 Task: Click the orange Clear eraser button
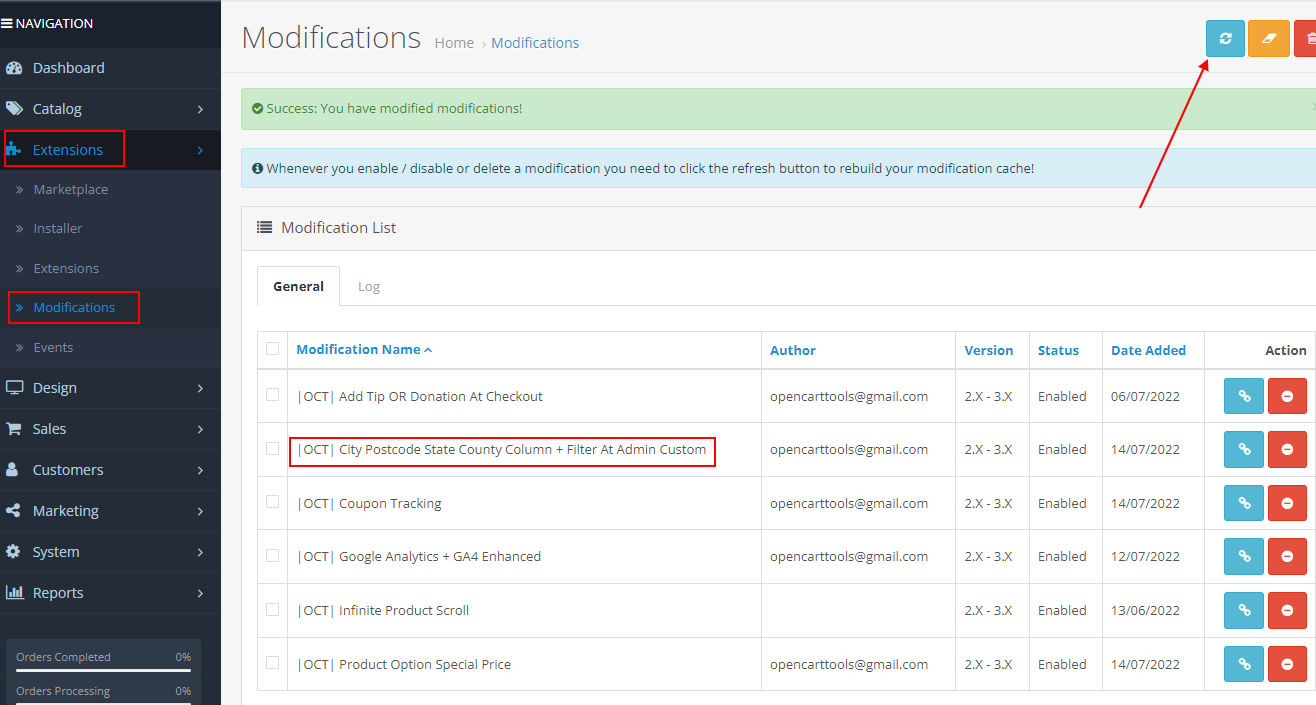(x=1269, y=39)
